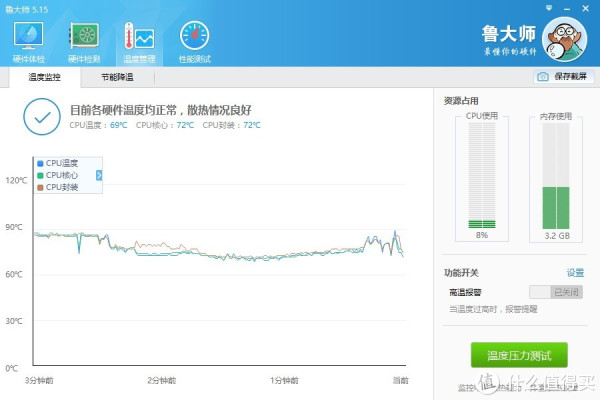
Task: Click the CPU使用 usage bar meter
Action: 482,175
